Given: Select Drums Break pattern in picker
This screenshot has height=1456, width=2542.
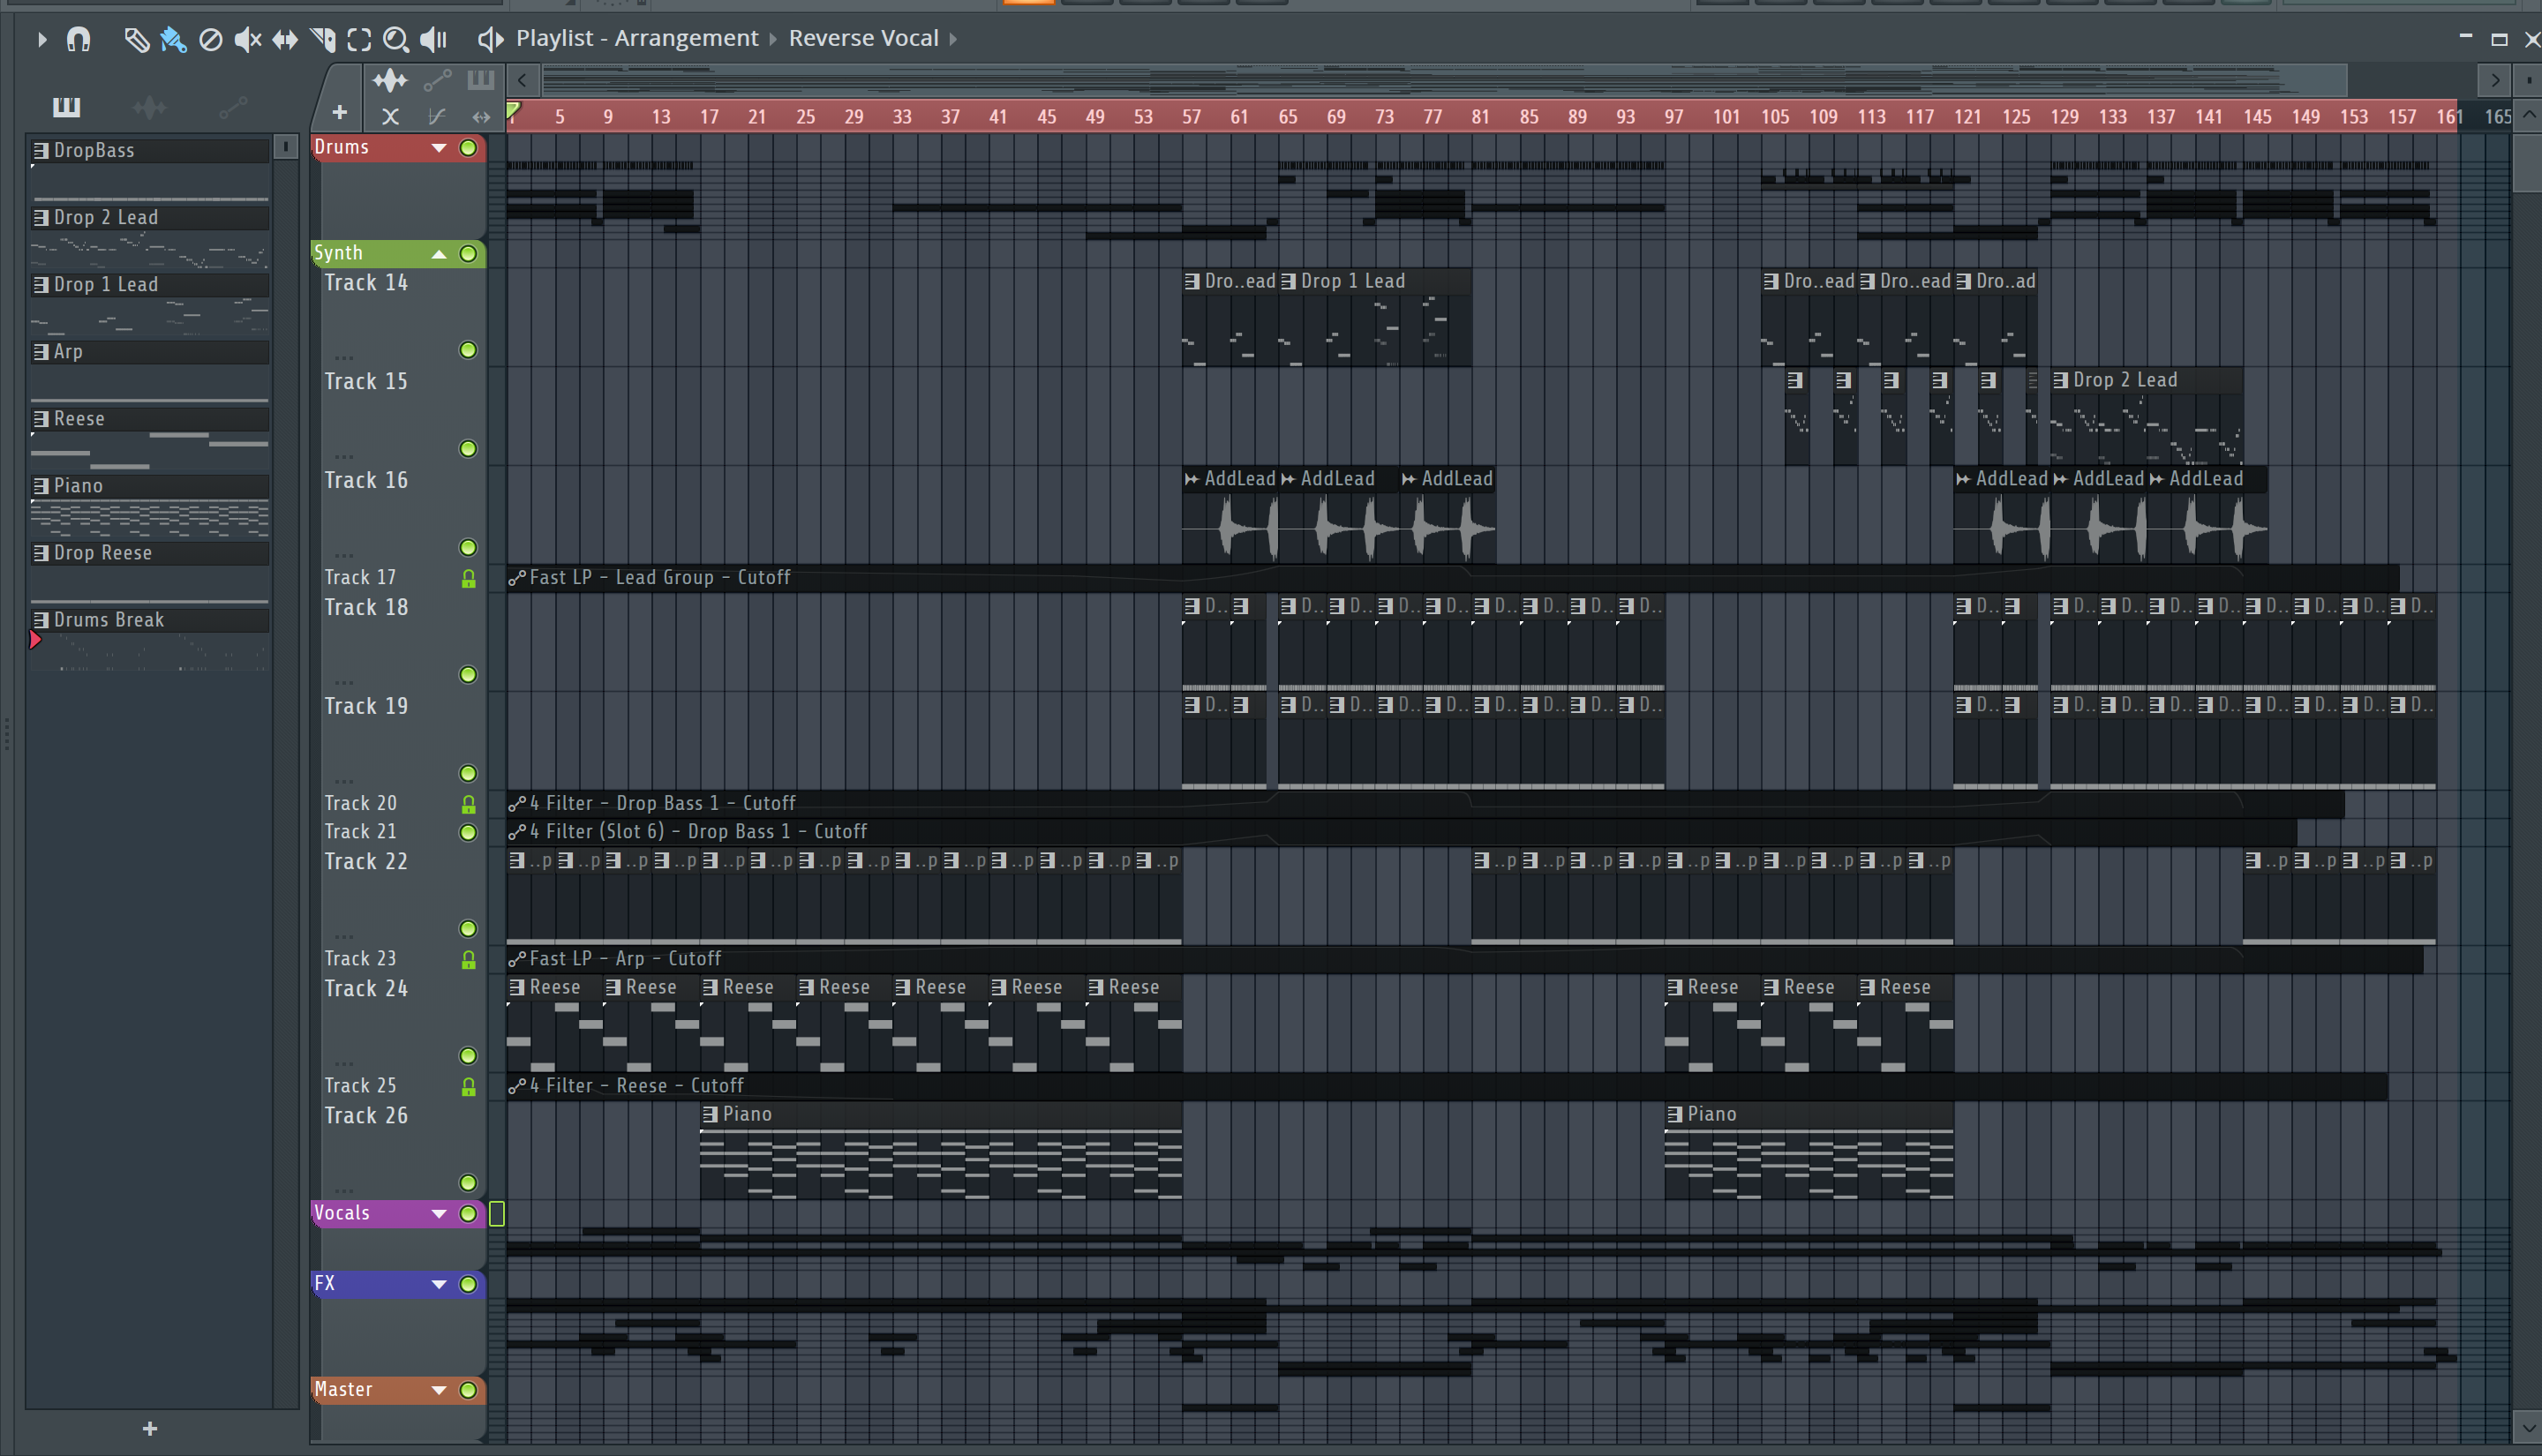Looking at the screenshot, I should click(150, 619).
